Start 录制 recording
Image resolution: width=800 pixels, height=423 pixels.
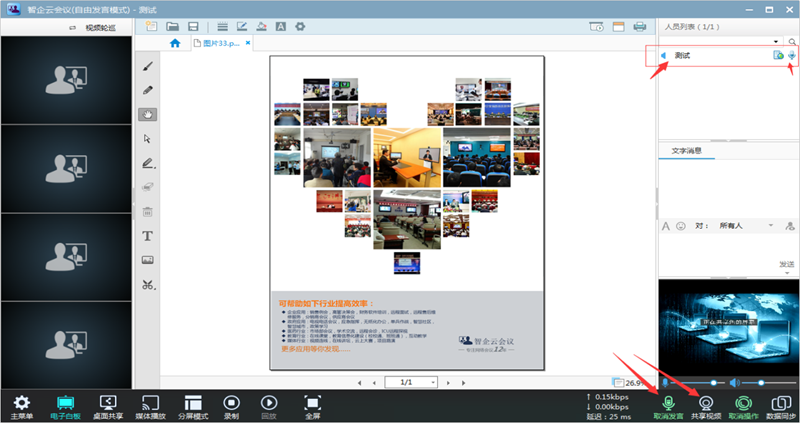point(231,408)
